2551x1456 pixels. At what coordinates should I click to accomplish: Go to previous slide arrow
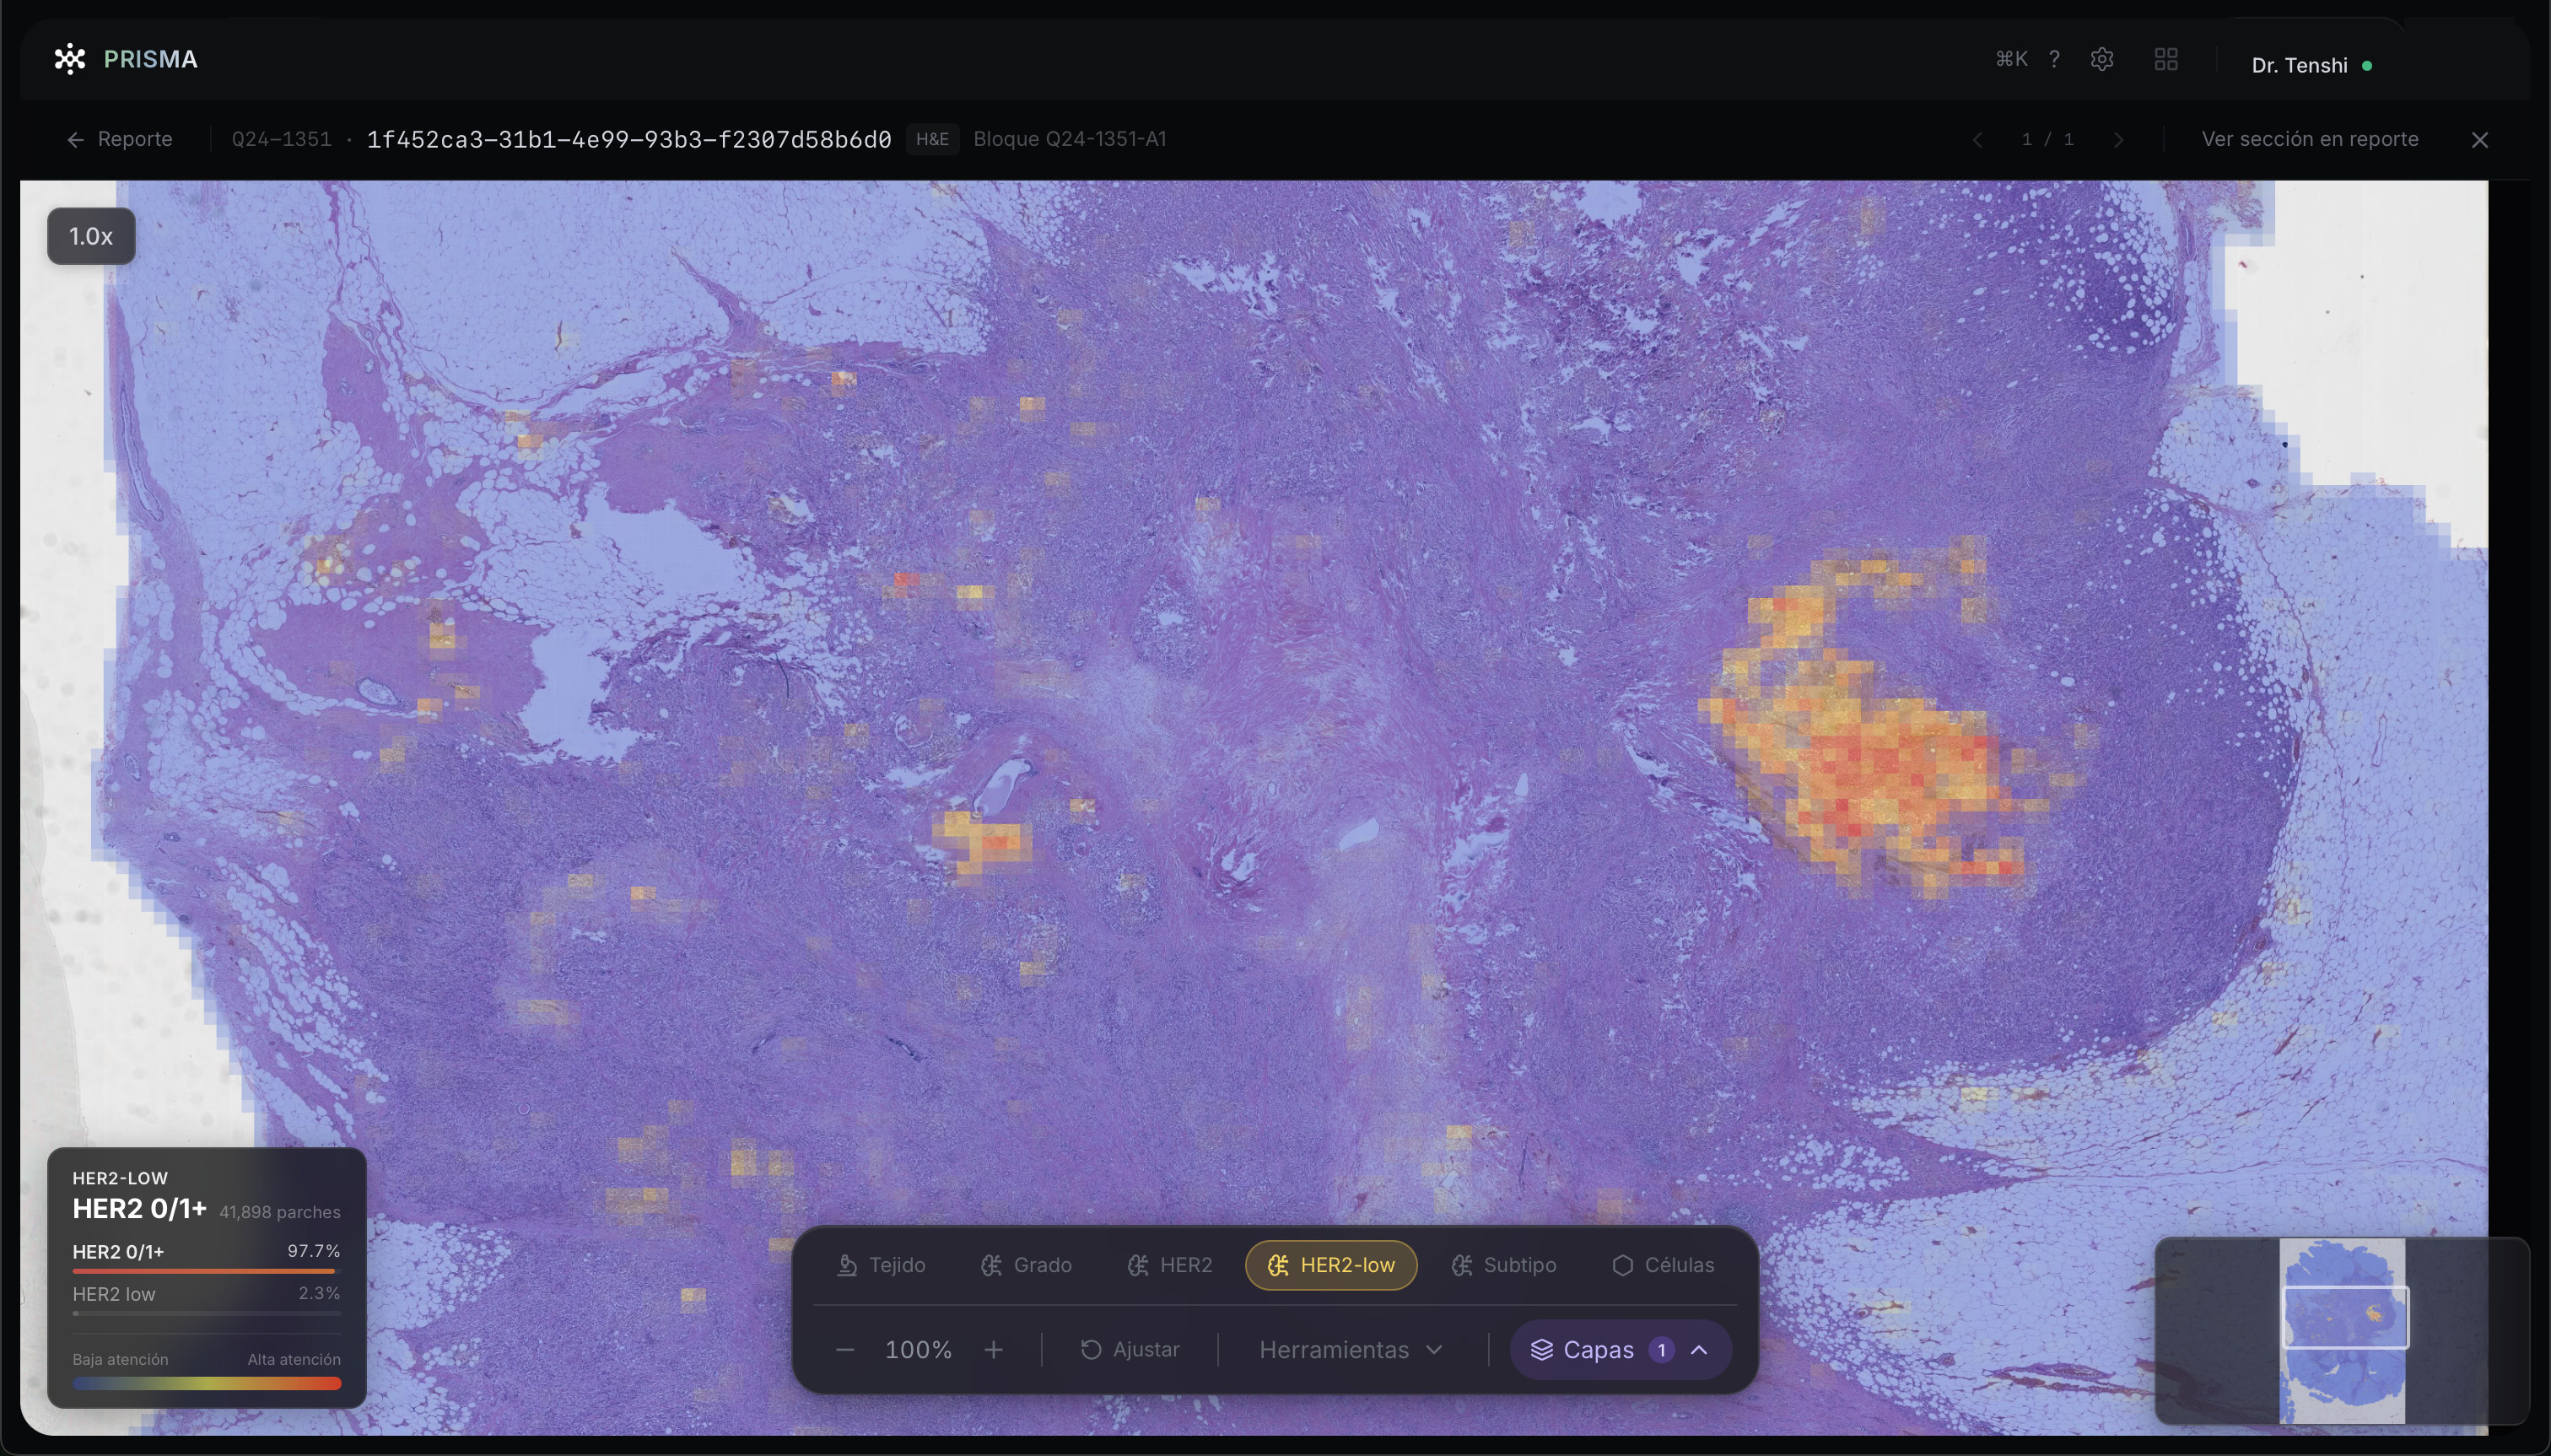point(1977,140)
